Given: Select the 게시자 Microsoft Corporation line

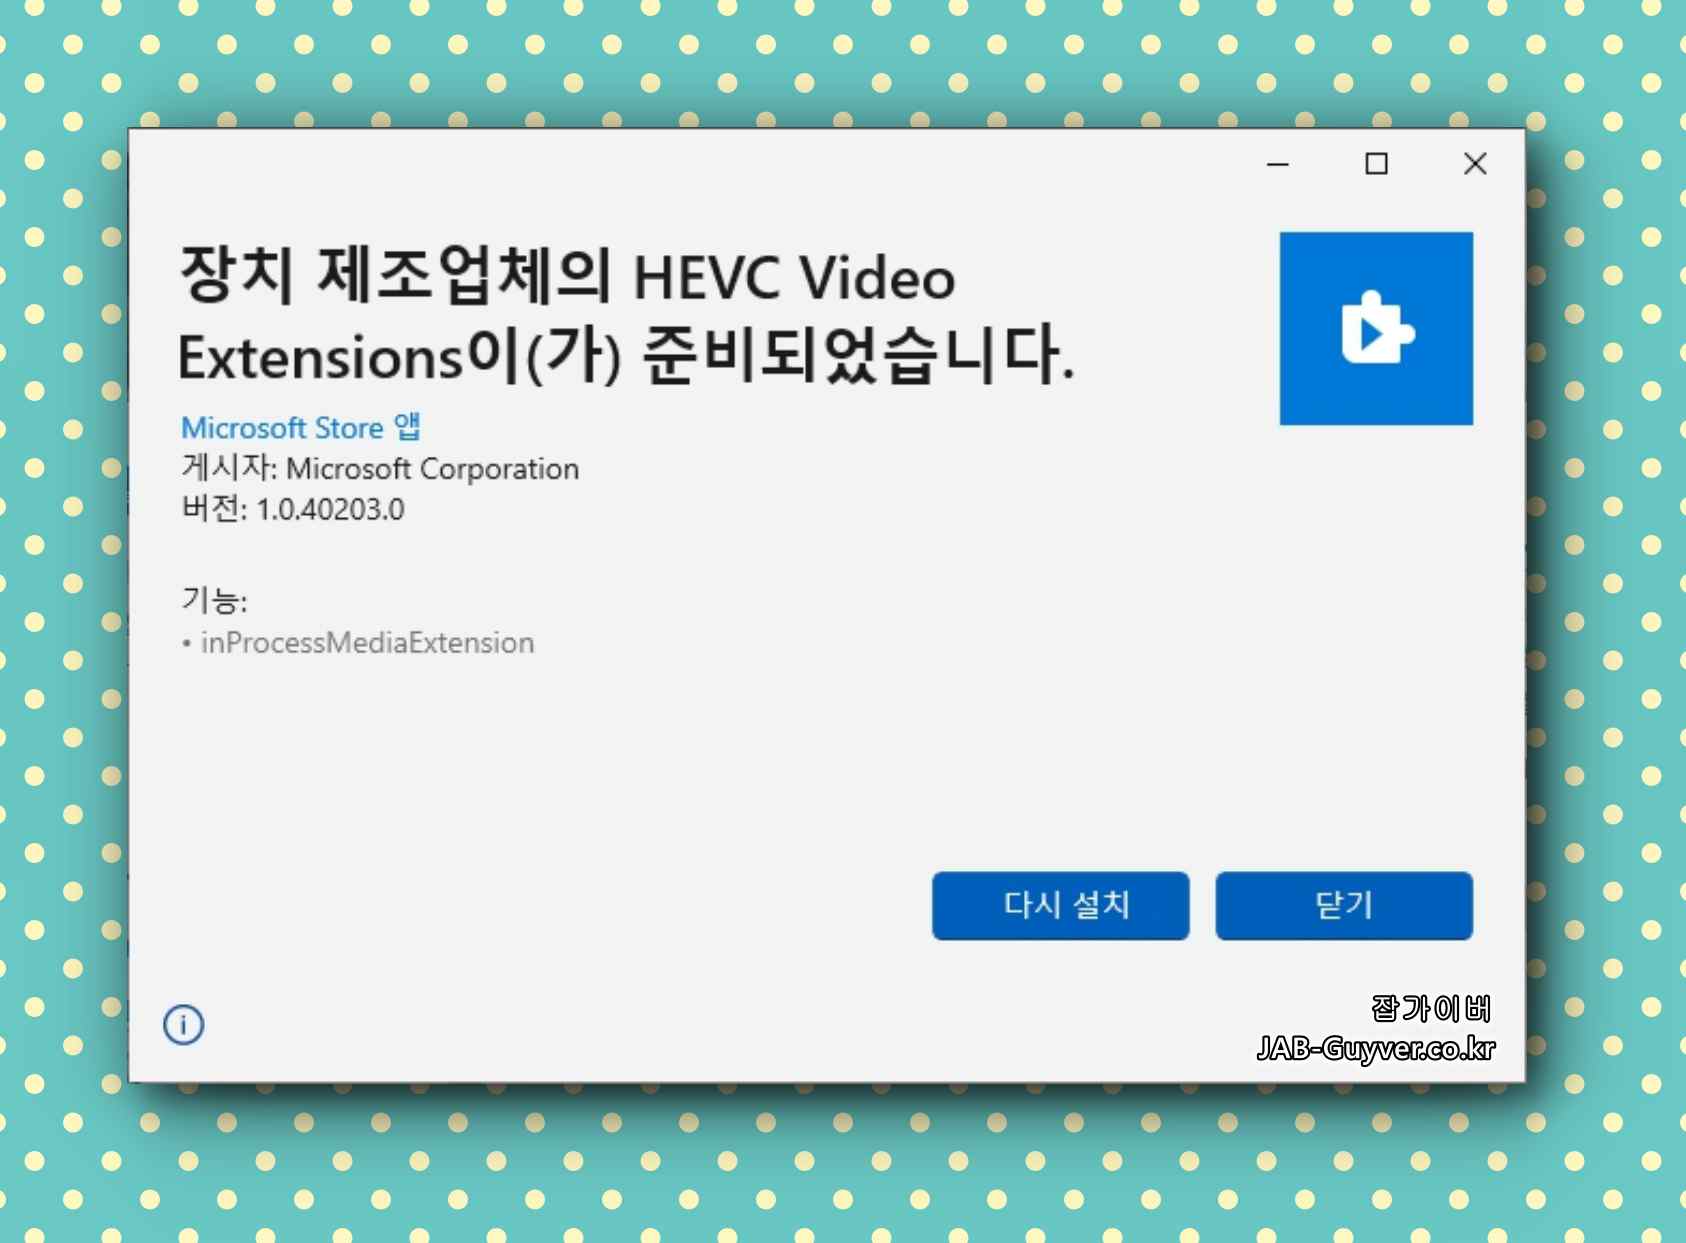Looking at the screenshot, I should 380,468.
